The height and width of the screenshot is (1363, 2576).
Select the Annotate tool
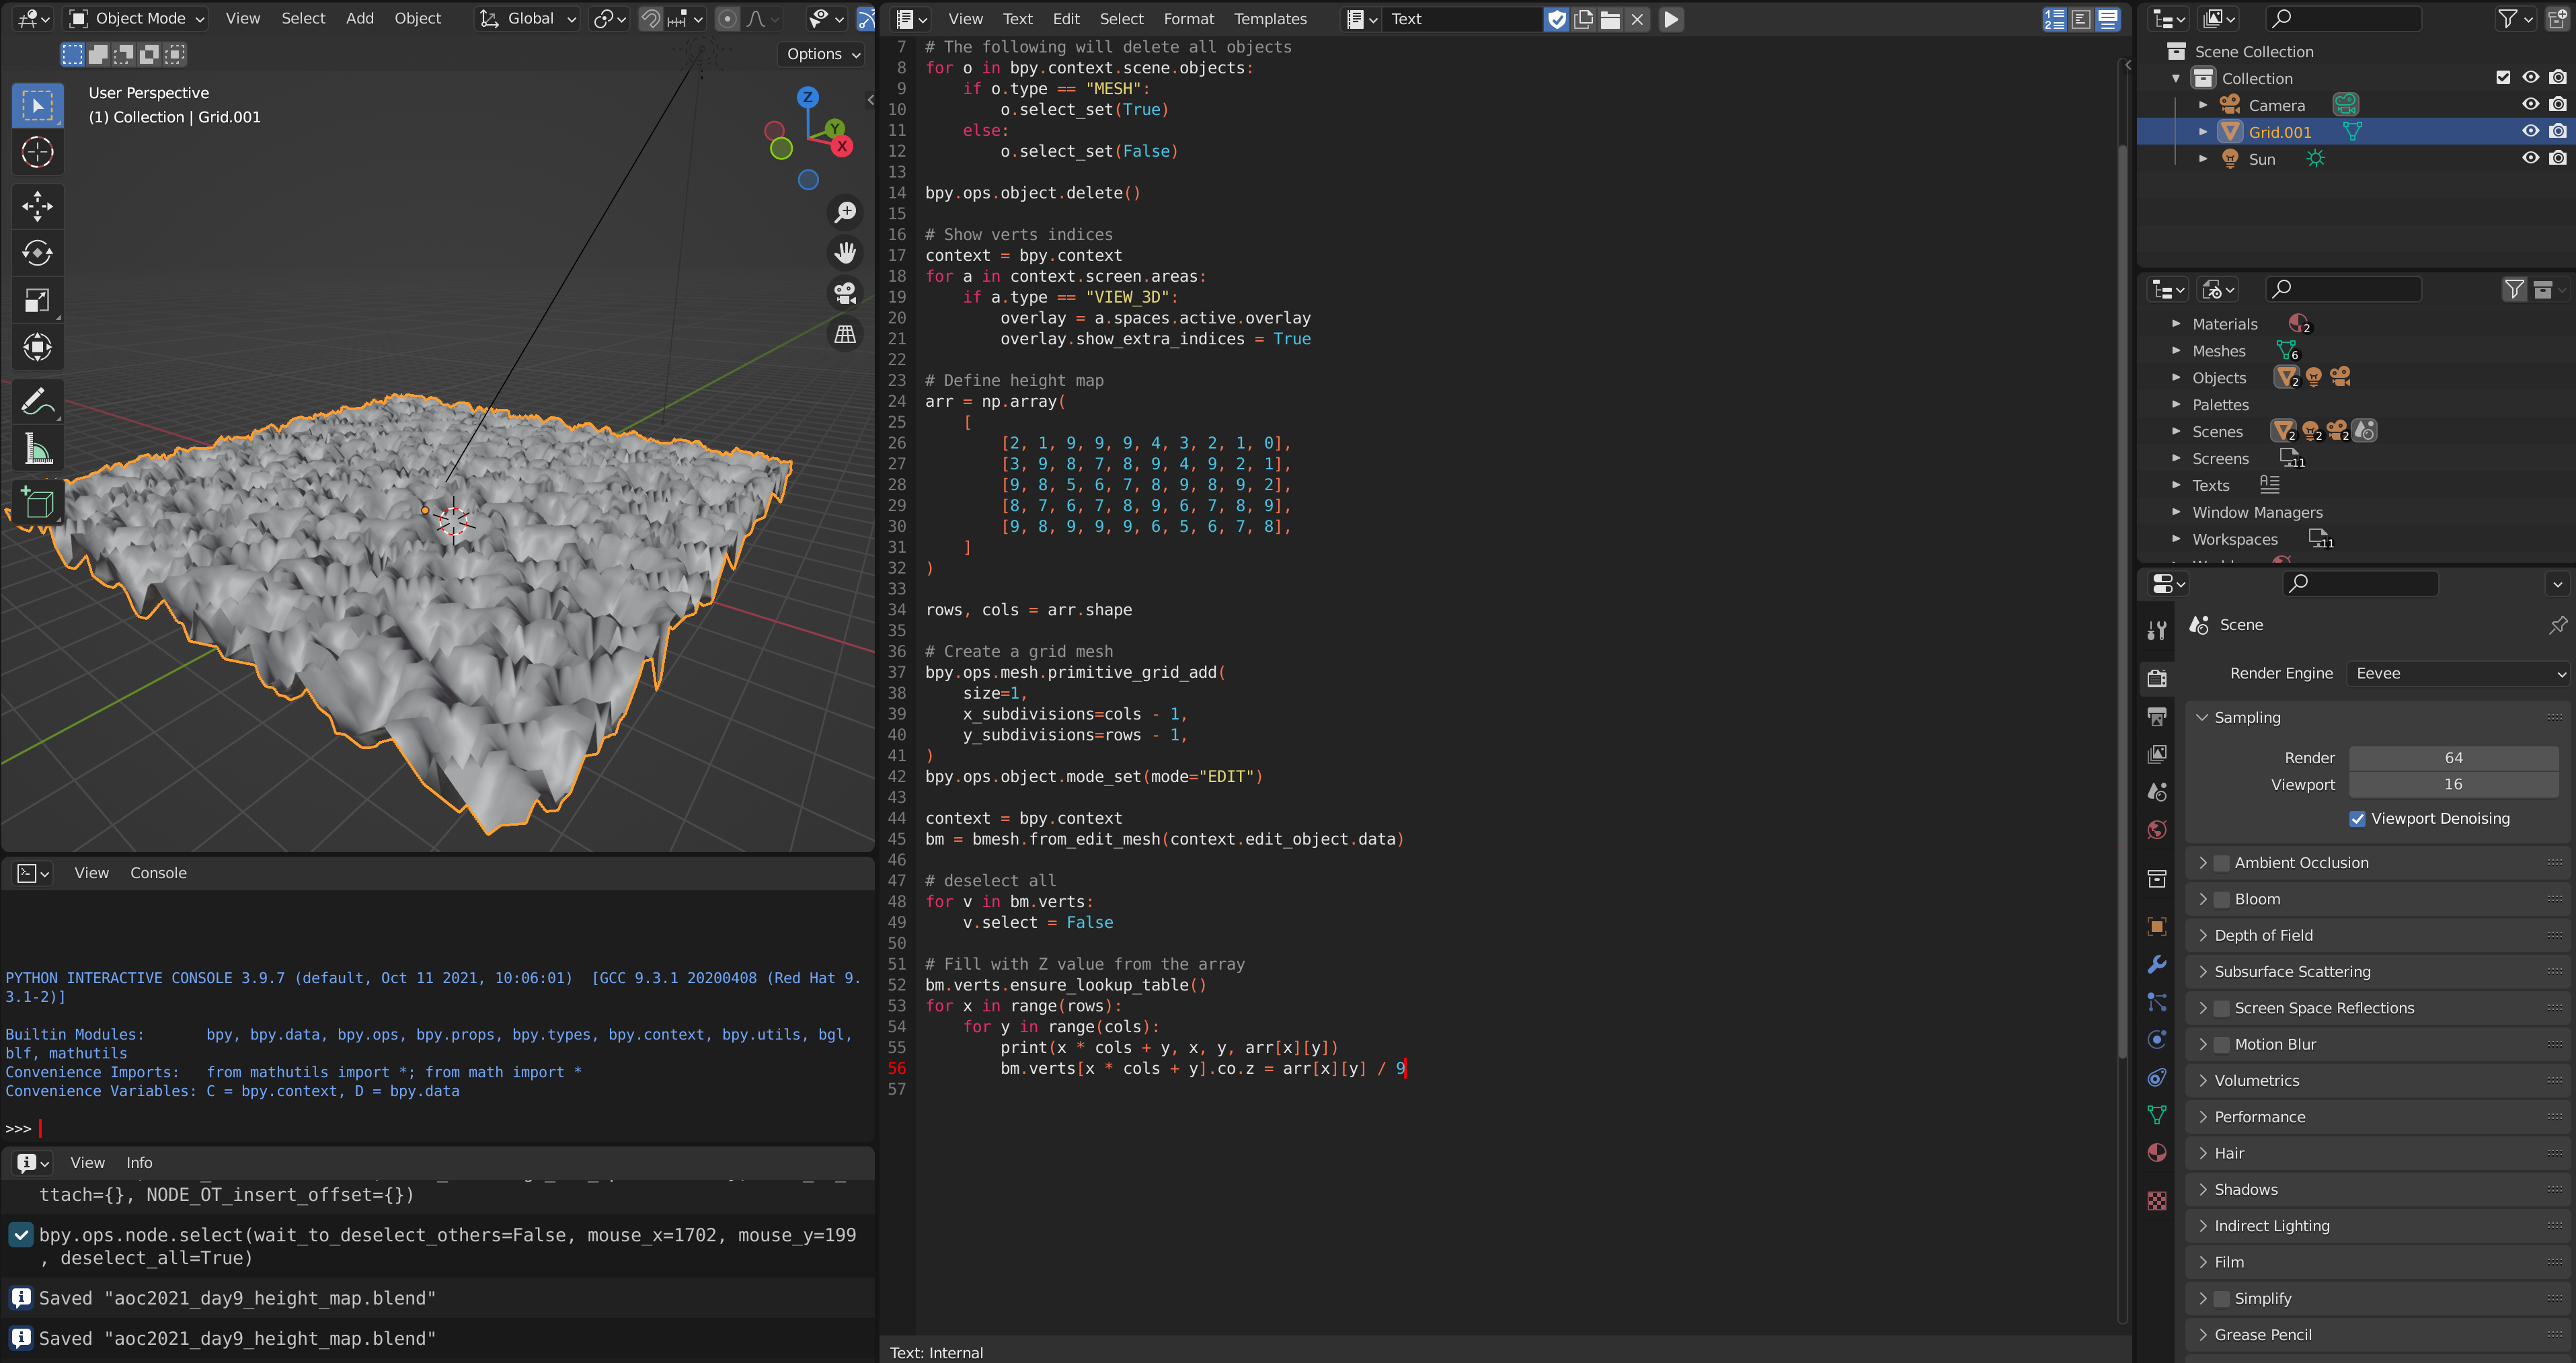[x=37, y=401]
